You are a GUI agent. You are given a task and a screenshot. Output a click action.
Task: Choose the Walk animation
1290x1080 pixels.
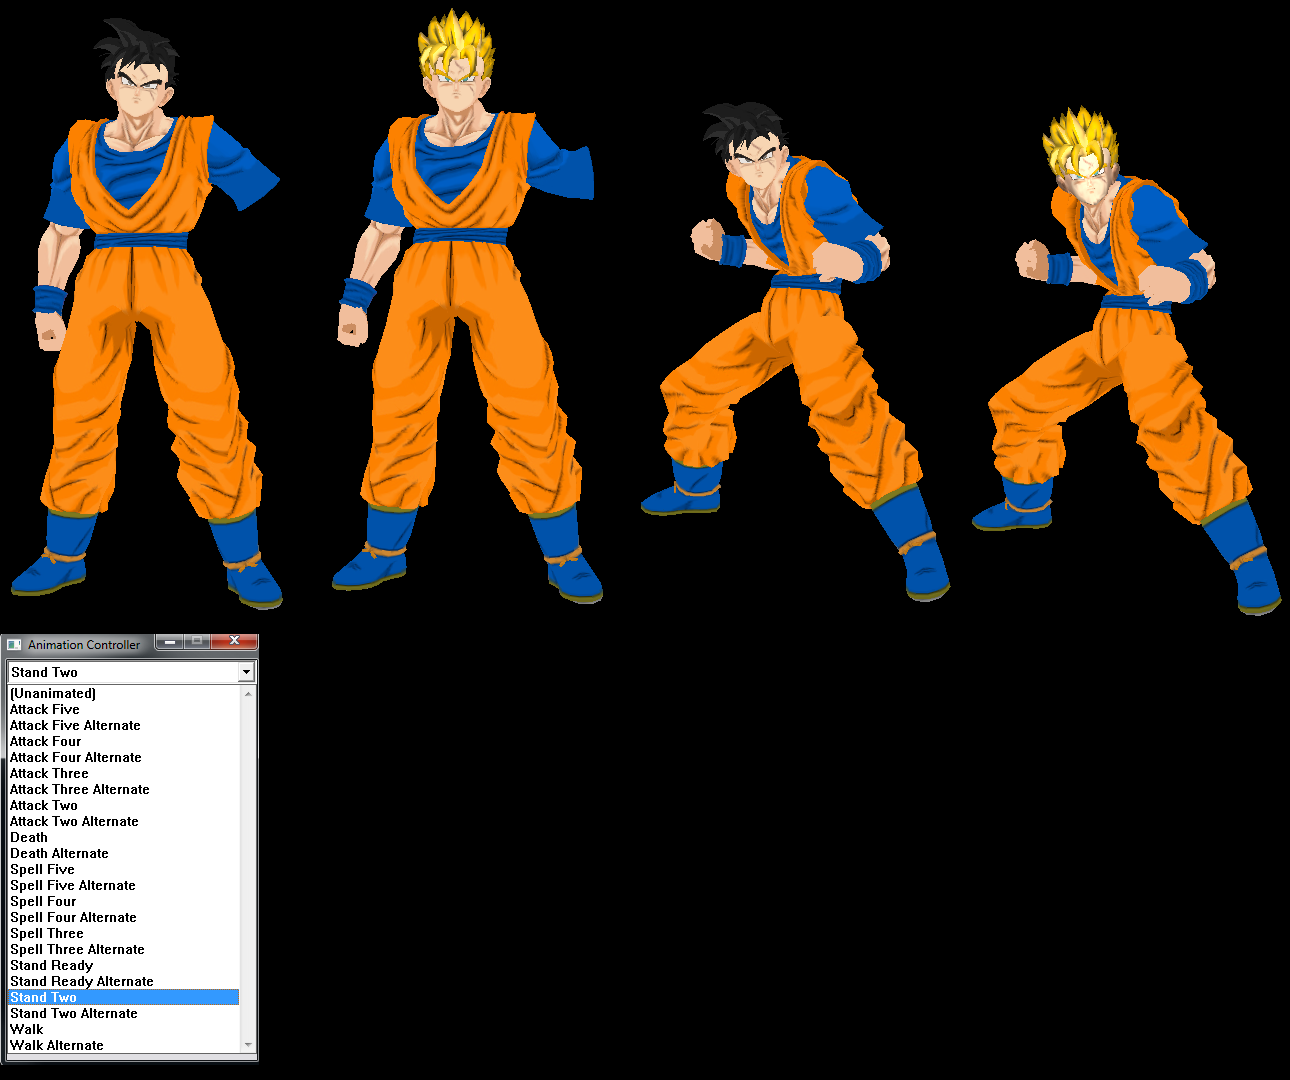(124, 1029)
